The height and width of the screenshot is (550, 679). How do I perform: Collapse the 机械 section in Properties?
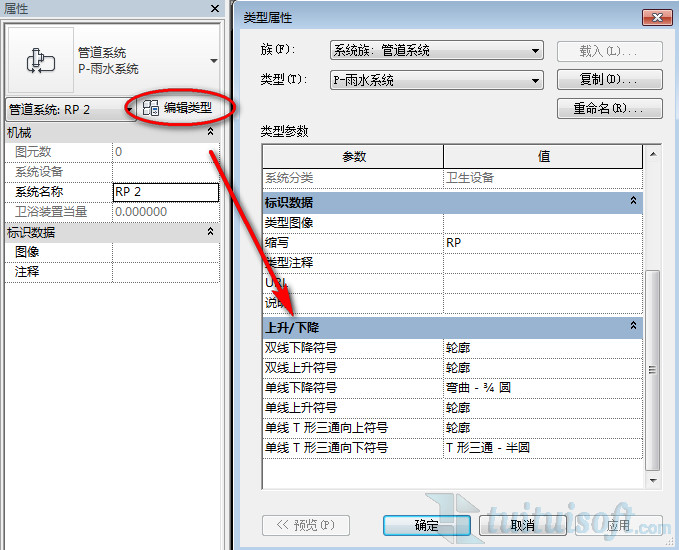click(x=210, y=132)
